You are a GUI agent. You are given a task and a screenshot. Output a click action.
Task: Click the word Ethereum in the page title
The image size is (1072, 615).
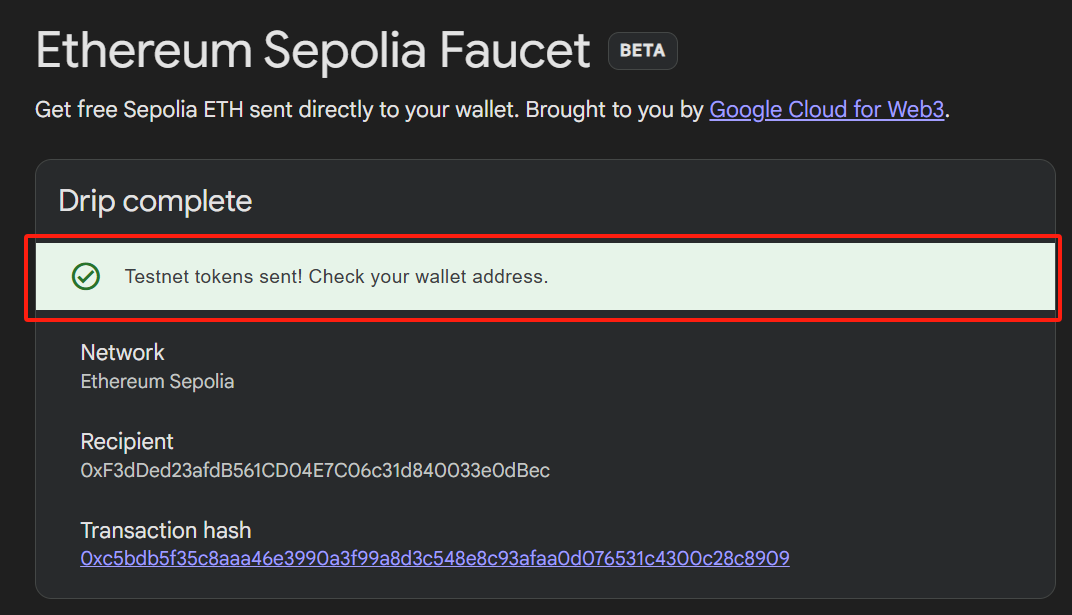tap(144, 50)
